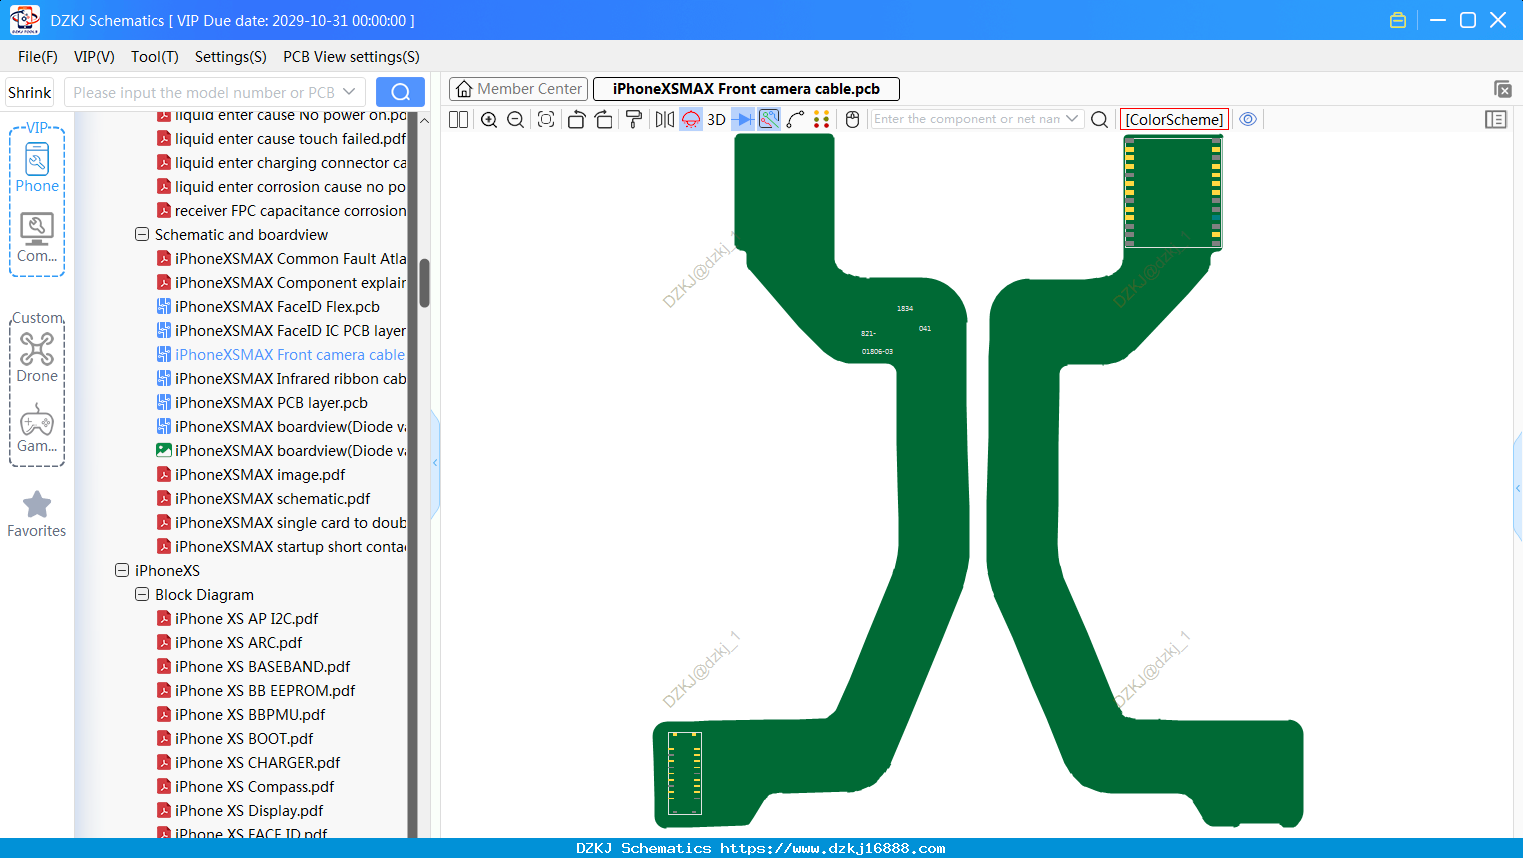The height and width of the screenshot is (858, 1523).
Task: Toggle the 3D view mode
Action: coord(716,119)
